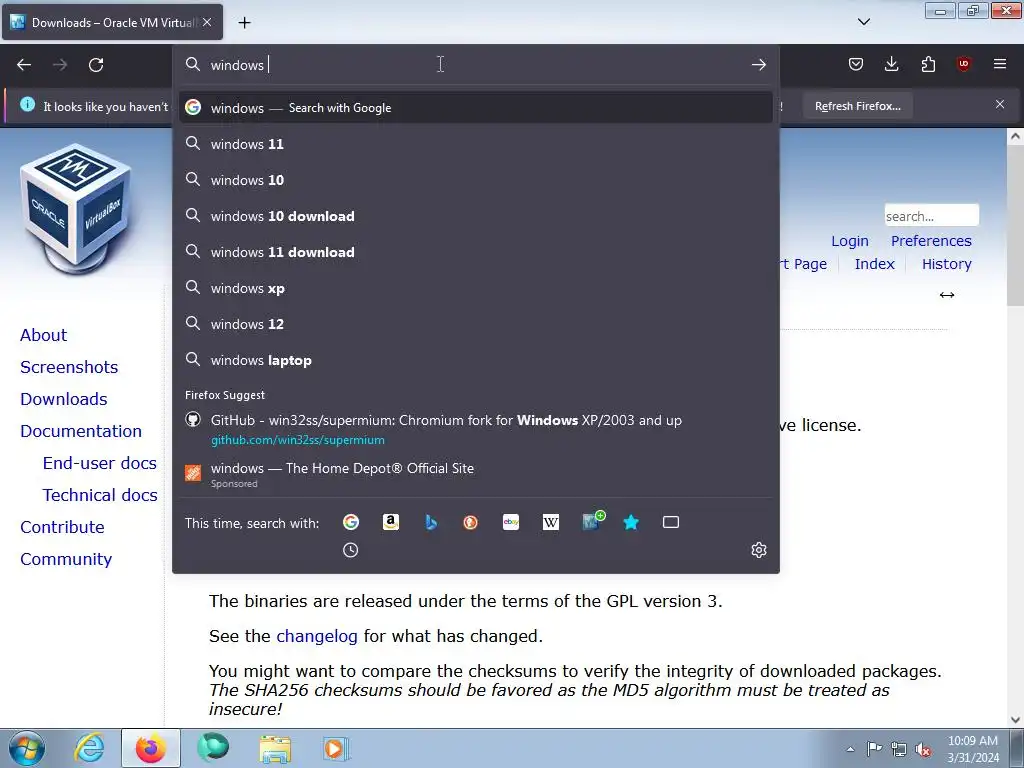This screenshot has width=1024, height=768.
Task: Search open tabs with the tab icon
Action: (671, 522)
